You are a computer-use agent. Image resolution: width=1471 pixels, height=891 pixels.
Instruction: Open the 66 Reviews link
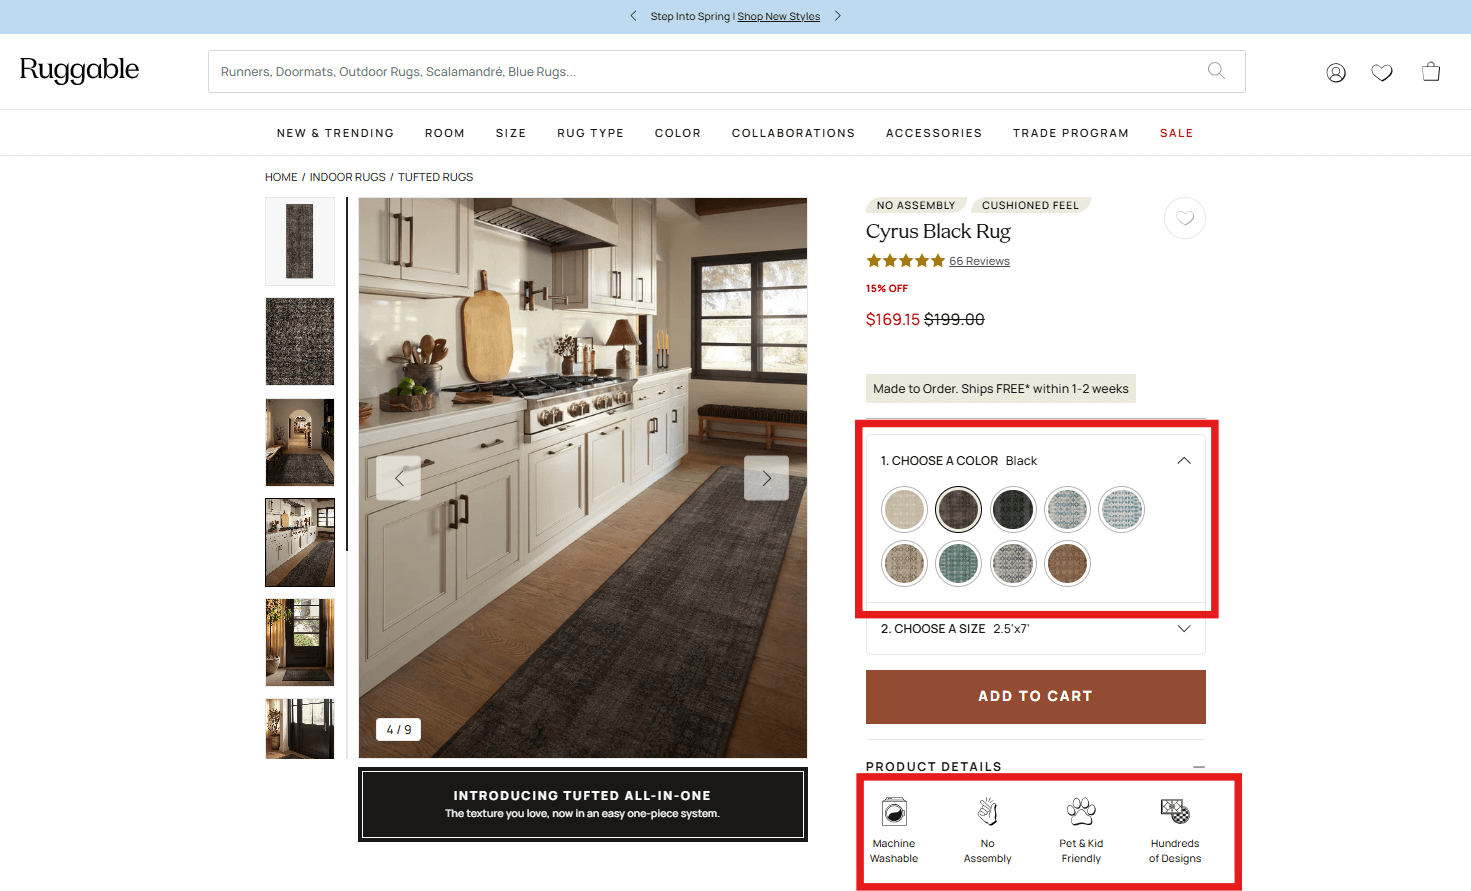pos(979,260)
